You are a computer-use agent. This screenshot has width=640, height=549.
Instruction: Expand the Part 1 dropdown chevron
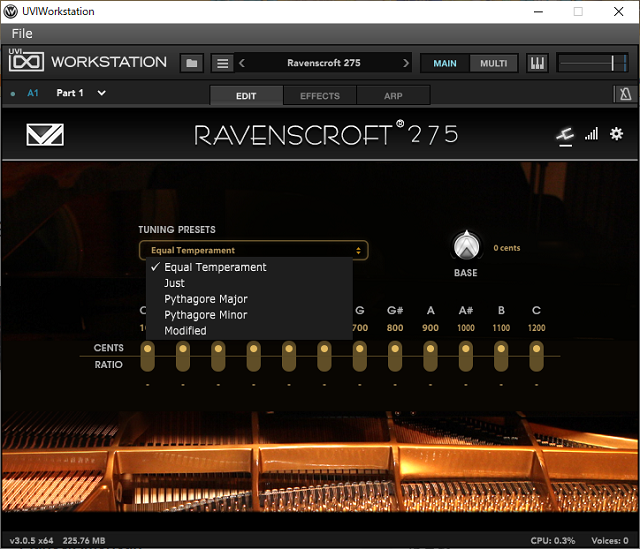101,93
